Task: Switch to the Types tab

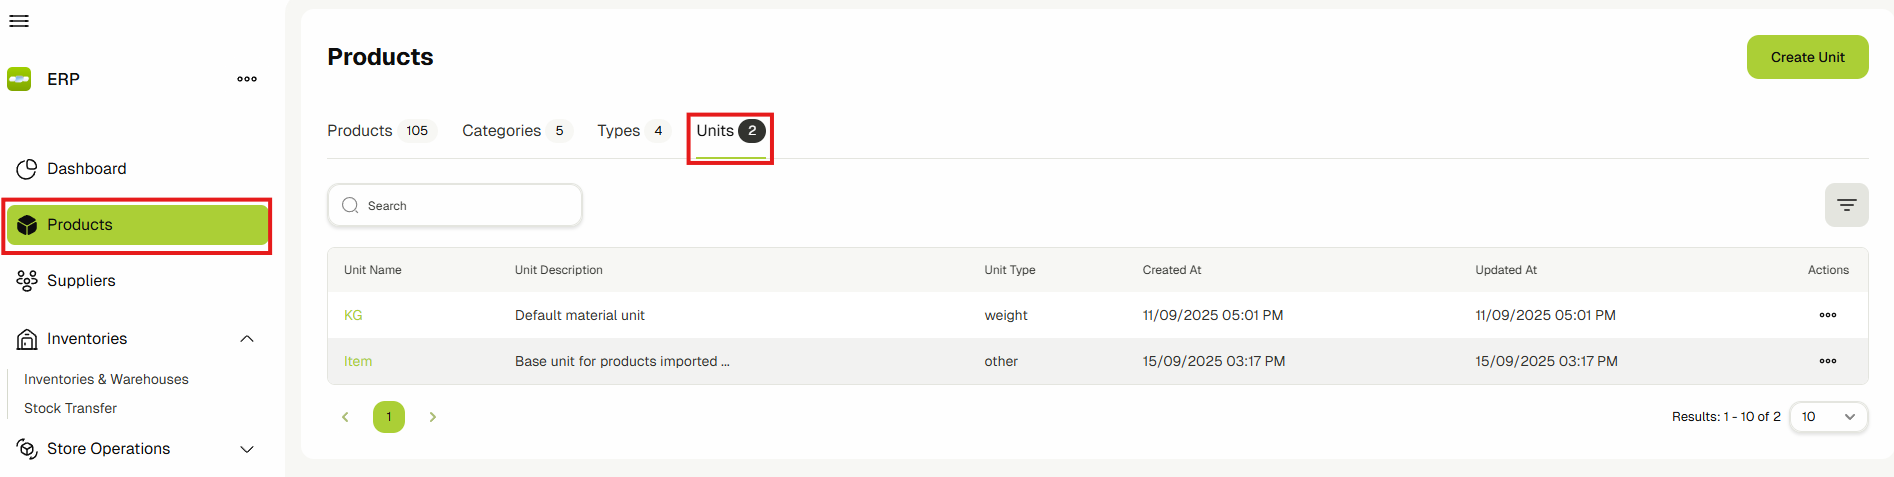Action: pyautogui.click(x=618, y=131)
